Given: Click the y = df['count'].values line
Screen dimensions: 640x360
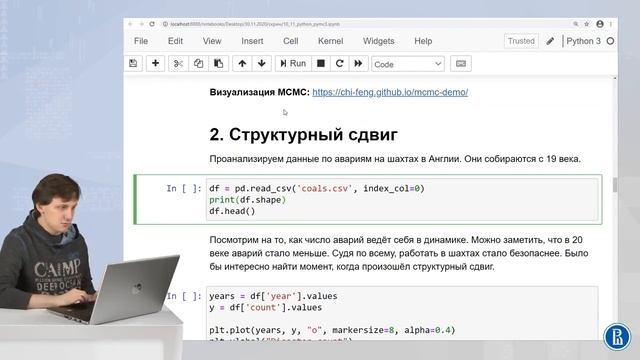Looking at the screenshot, I should coord(266,307).
